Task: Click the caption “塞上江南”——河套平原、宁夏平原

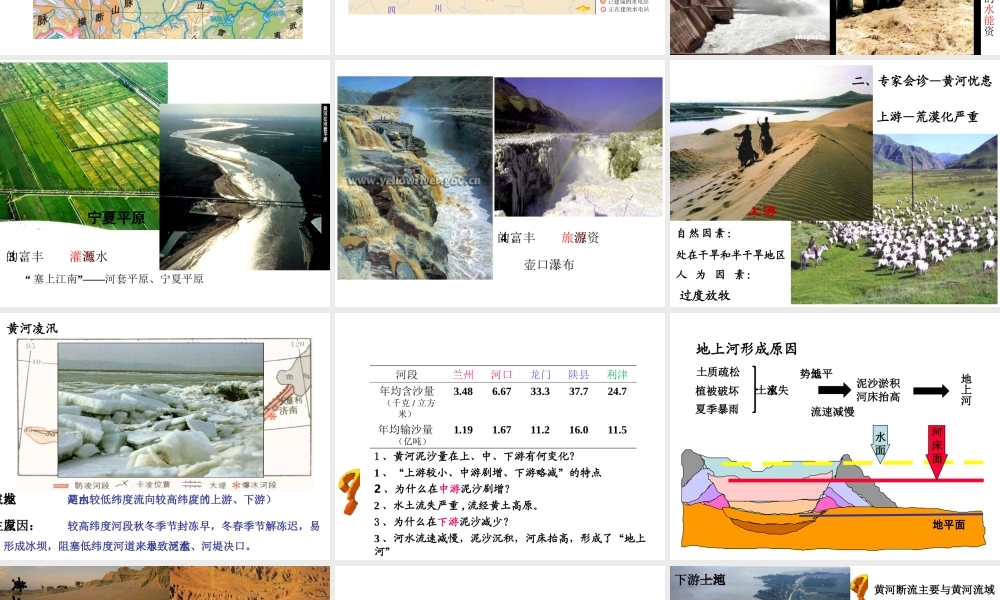Action: (x=114, y=279)
